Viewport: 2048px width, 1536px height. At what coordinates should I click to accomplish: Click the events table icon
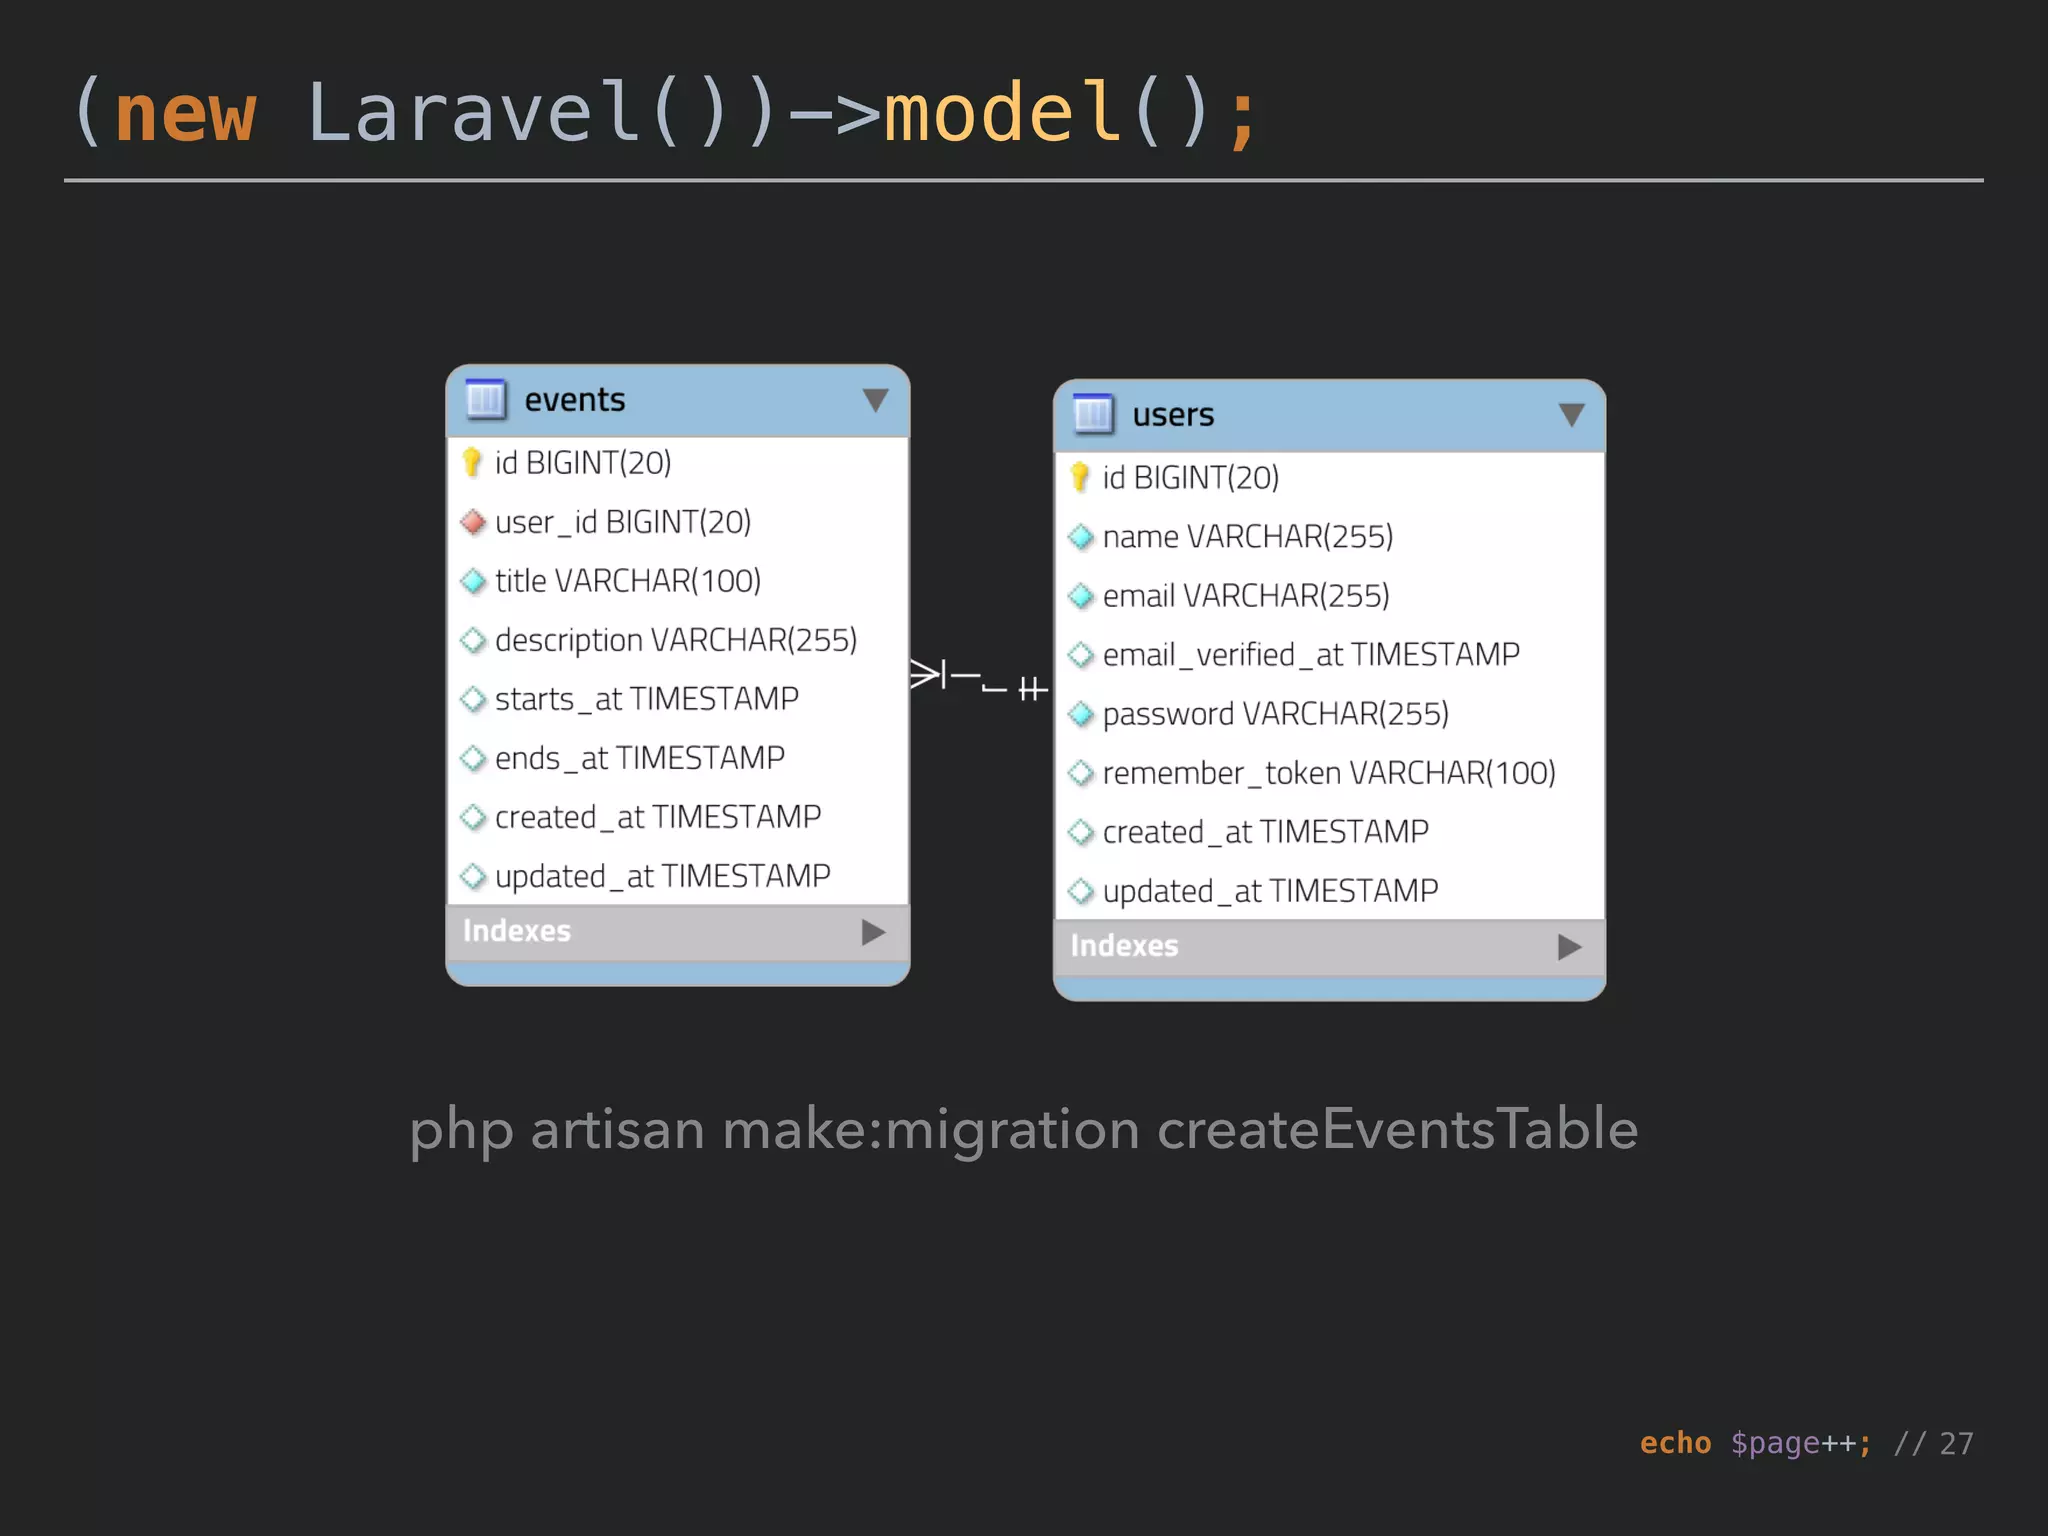(x=486, y=399)
